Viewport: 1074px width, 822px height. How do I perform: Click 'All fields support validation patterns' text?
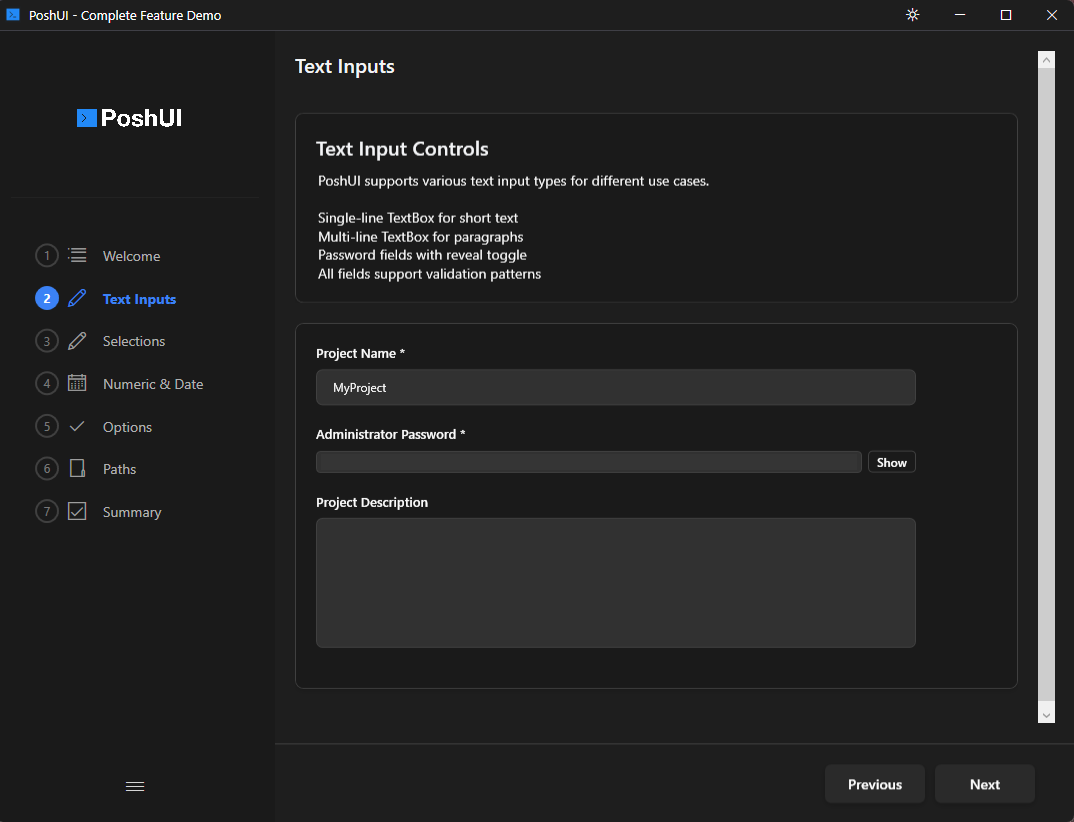429,274
